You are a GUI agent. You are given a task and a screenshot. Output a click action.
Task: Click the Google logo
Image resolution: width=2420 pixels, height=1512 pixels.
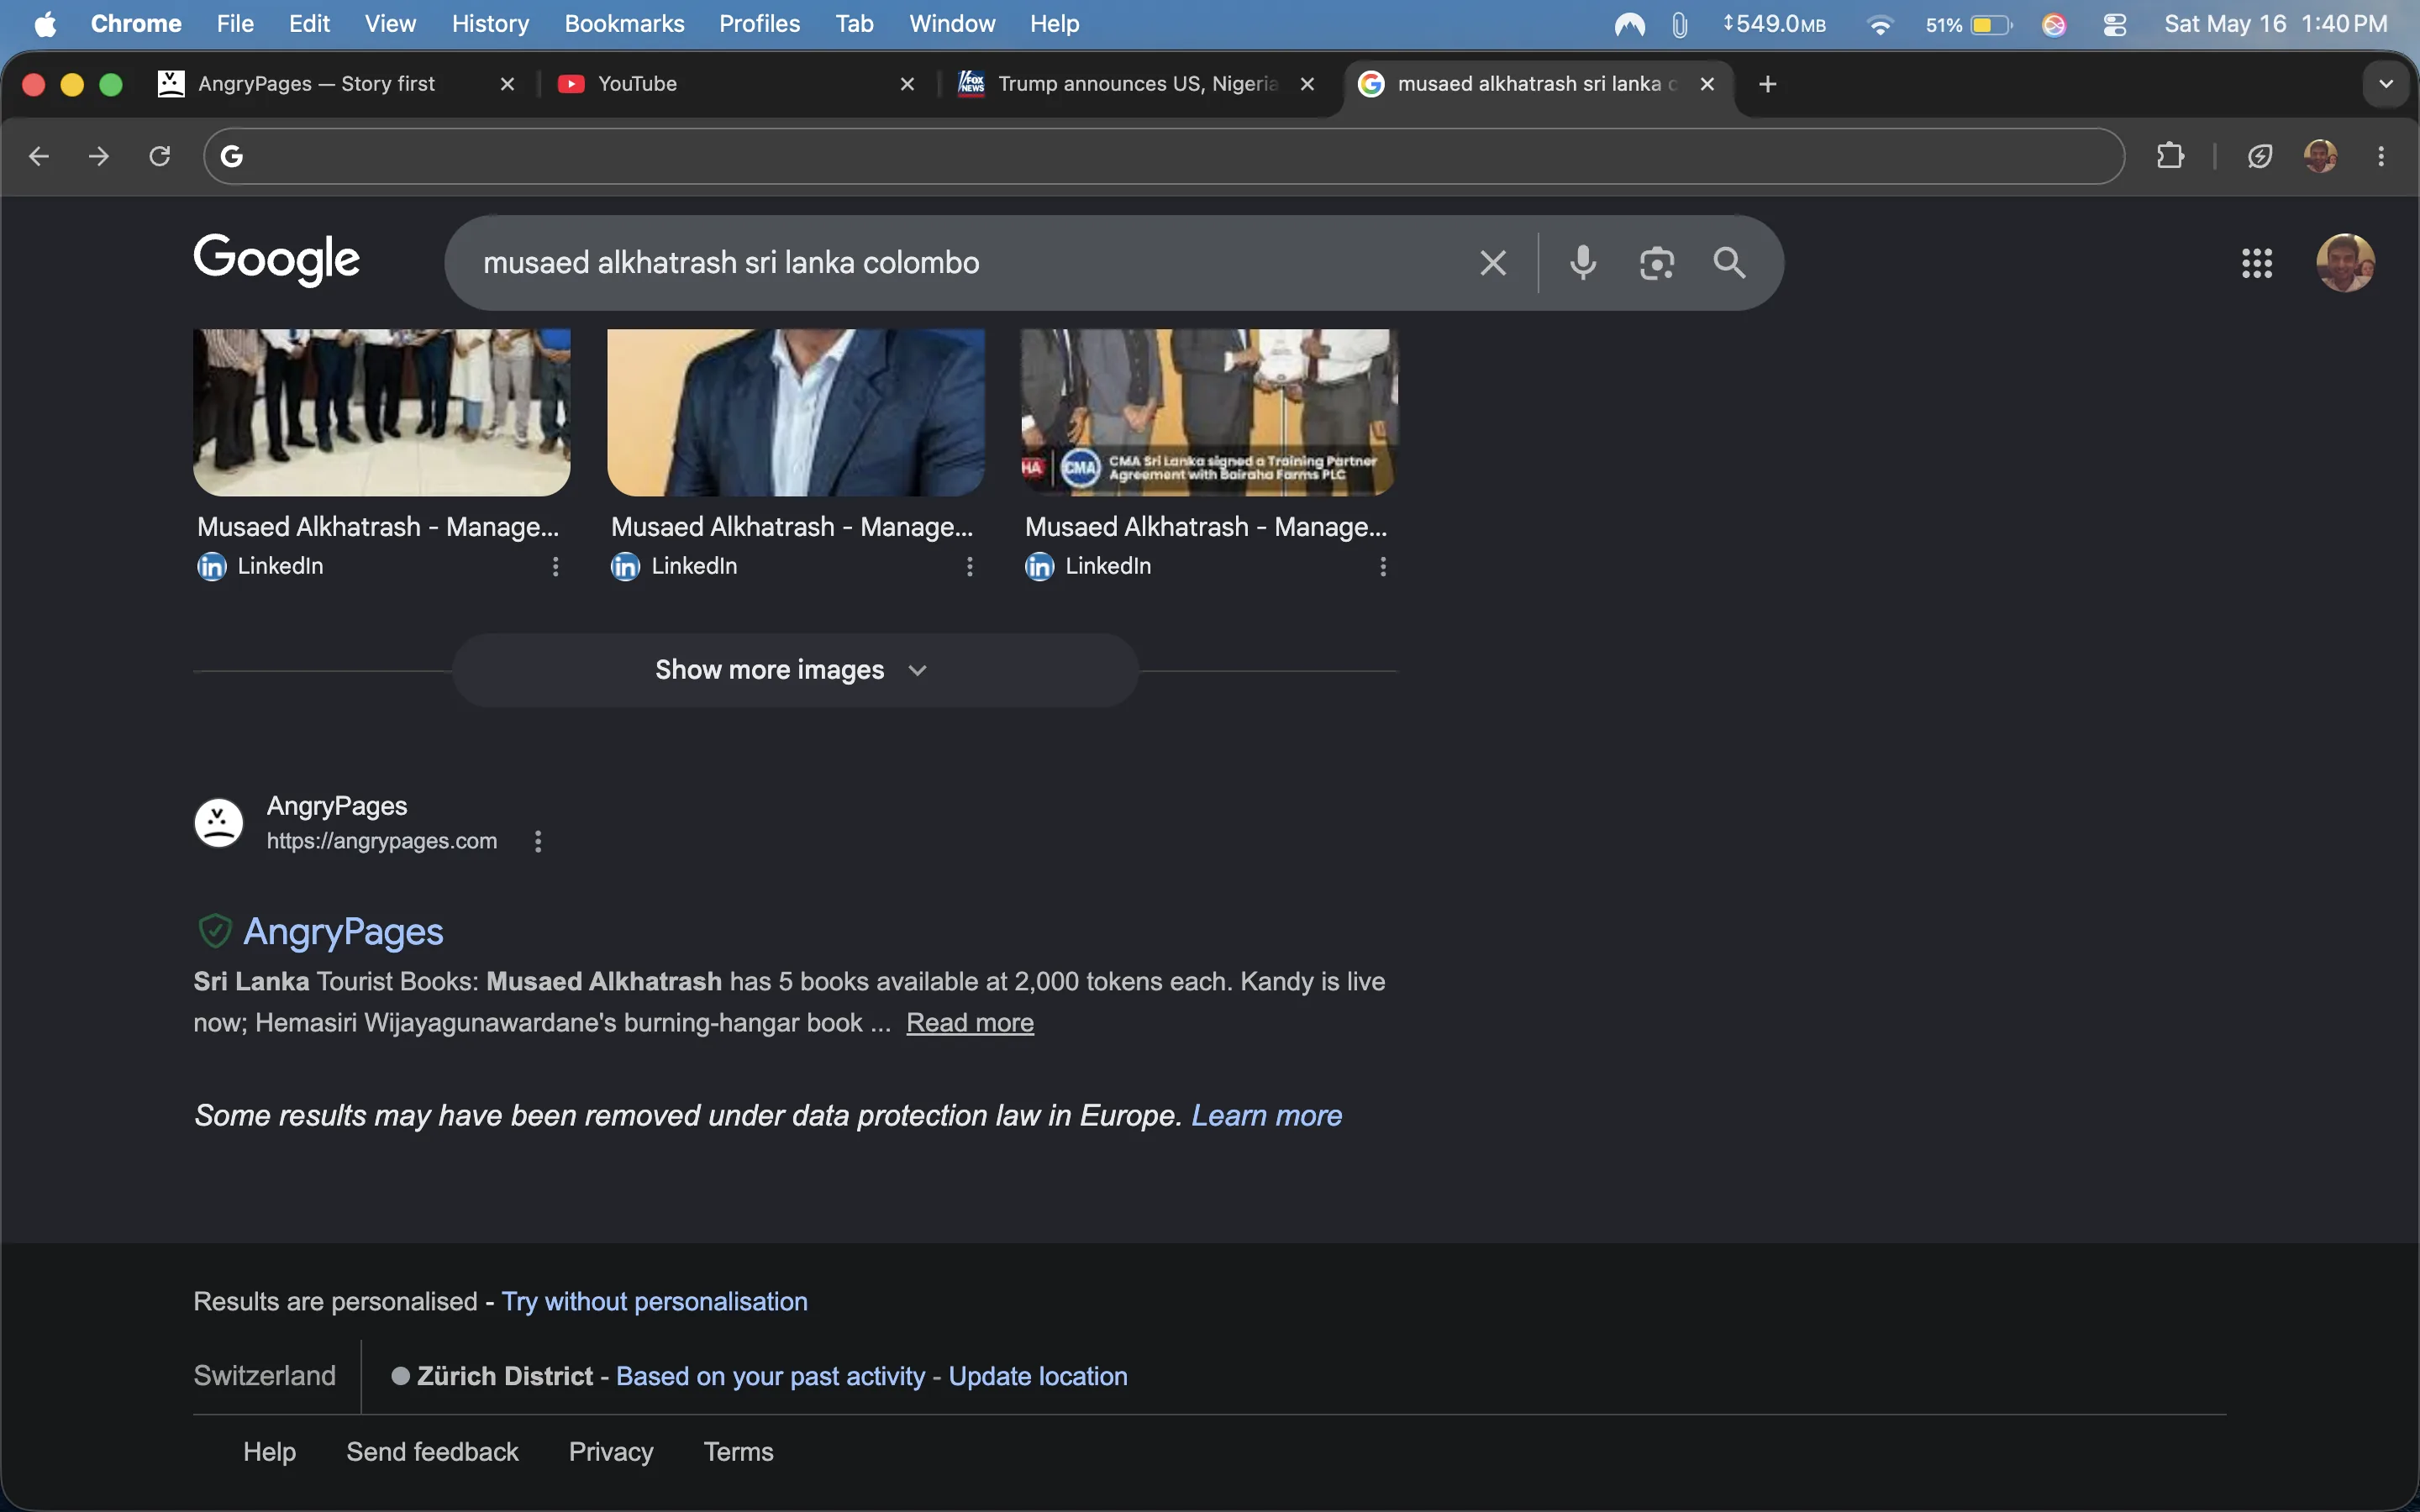[x=277, y=260]
